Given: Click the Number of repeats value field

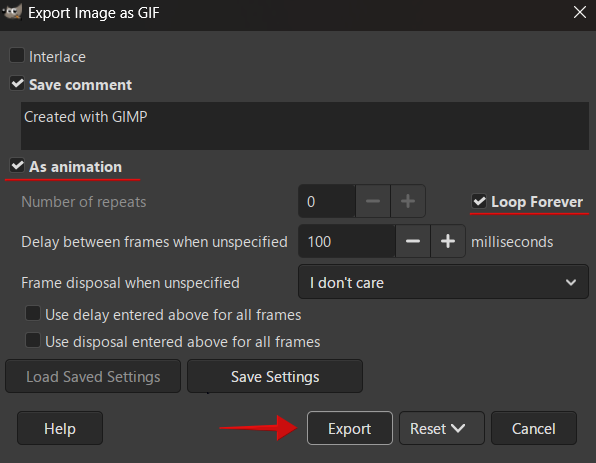Looking at the screenshot, I should click(327, 201).
